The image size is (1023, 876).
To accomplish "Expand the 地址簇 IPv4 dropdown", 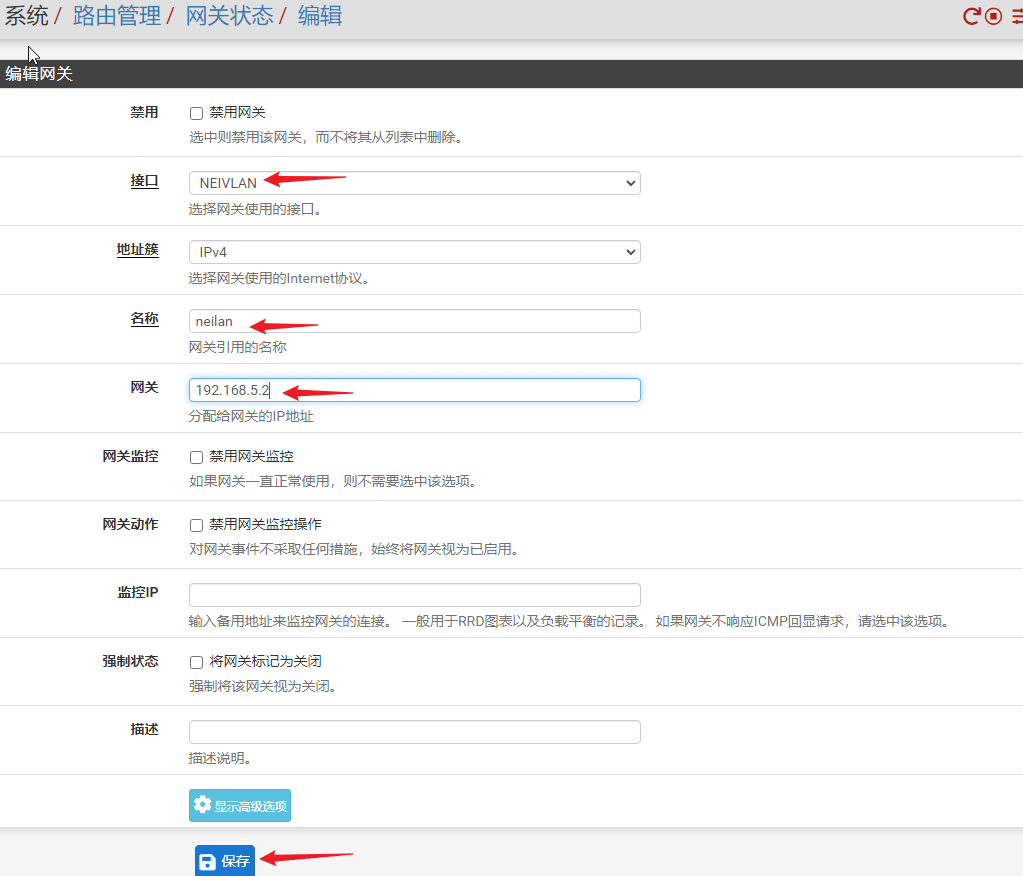I will pyautogui.click(x=414, y=252).
